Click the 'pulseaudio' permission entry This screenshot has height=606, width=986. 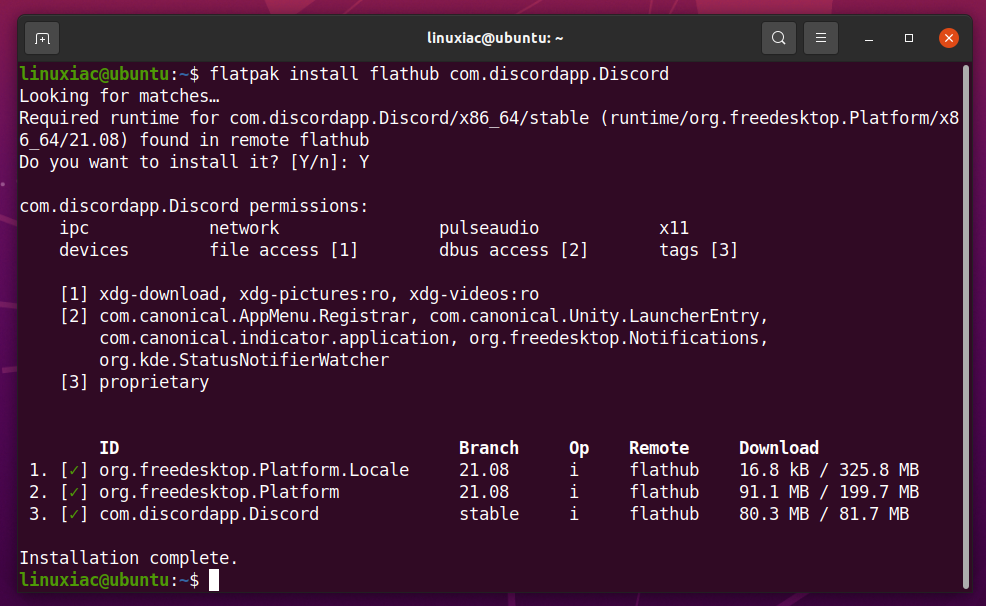point(489,228)
